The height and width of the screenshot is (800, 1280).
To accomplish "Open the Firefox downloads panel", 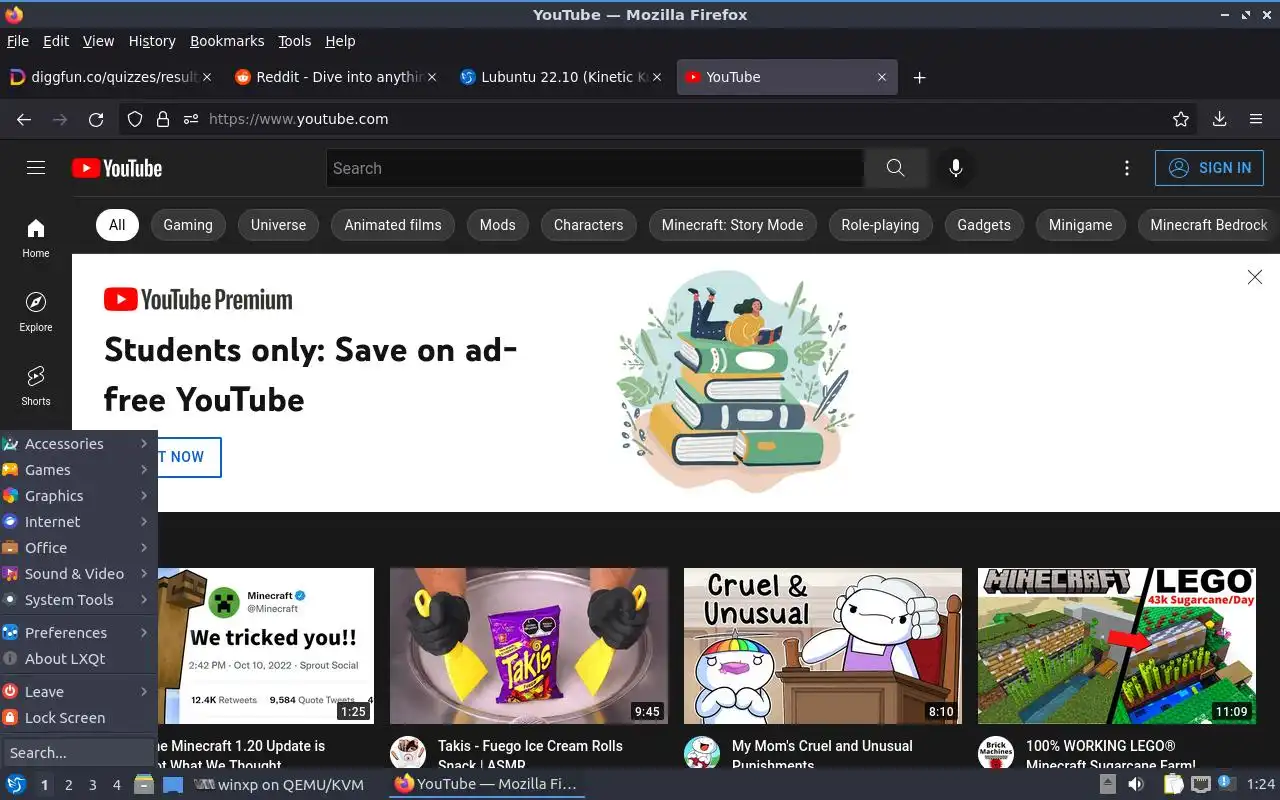I will tap(1219, 119).
